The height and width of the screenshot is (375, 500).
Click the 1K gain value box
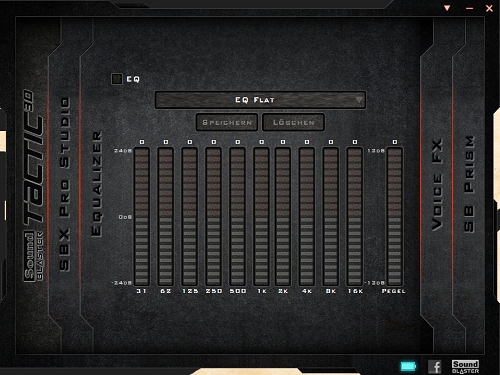[262, 142]
